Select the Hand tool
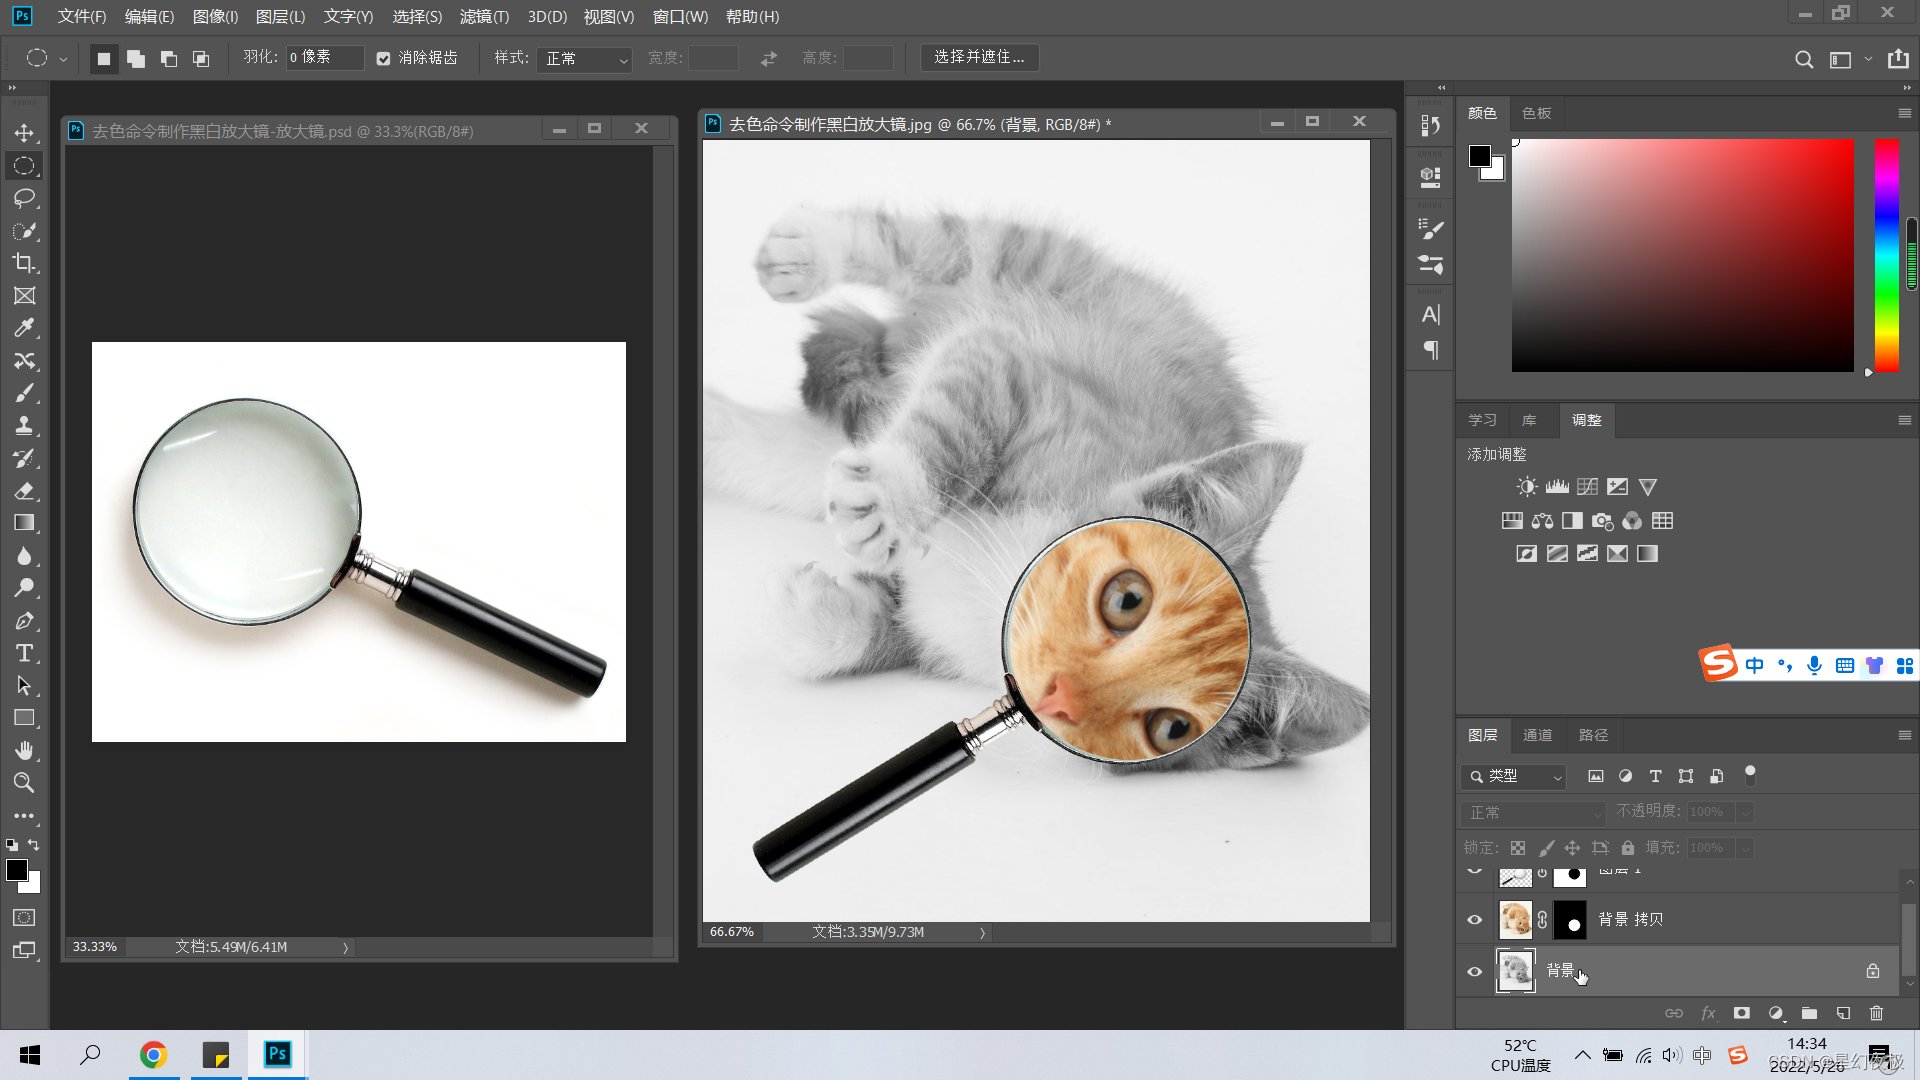This screenshot has height=1080, width=1920. click(24, 750)
